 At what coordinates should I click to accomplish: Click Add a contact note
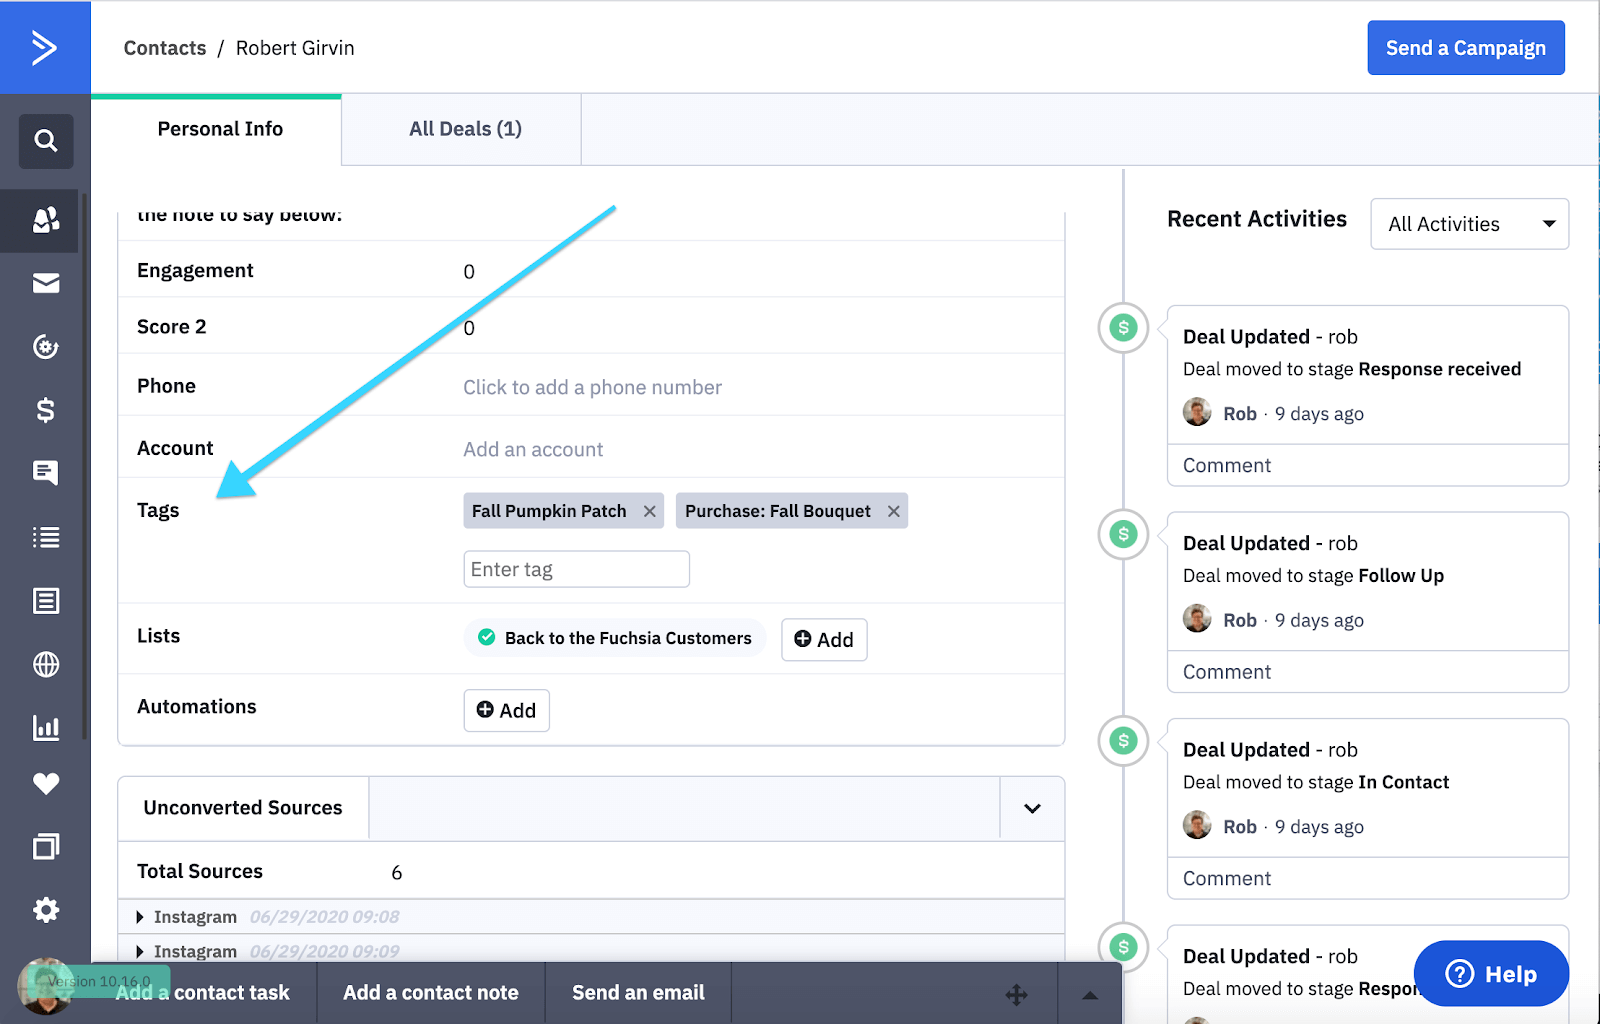pyautogui.click(x=431, y=993)
